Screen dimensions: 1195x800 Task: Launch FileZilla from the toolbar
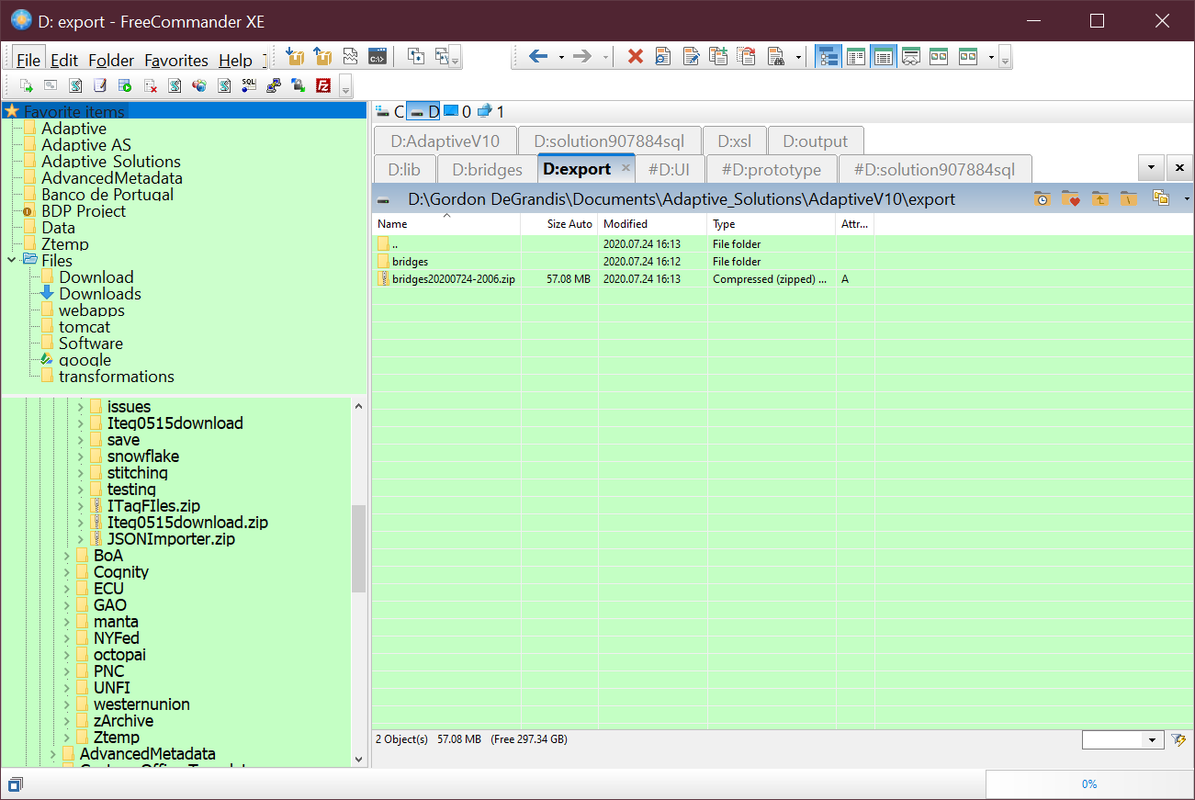pyautogui.click(x=323, y=85)
